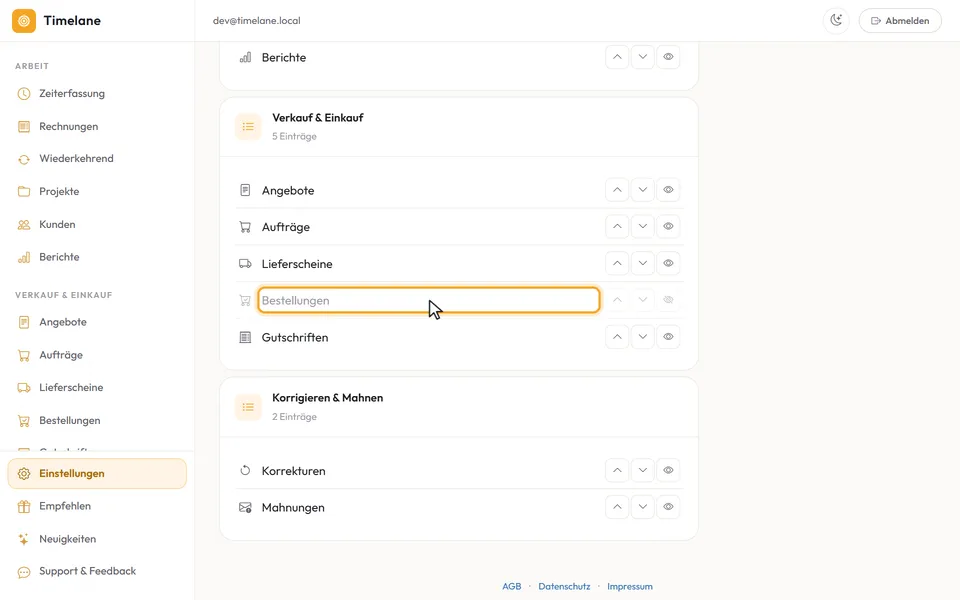Hide the Berichte entry with eye toggle

[x=668, y=57]
